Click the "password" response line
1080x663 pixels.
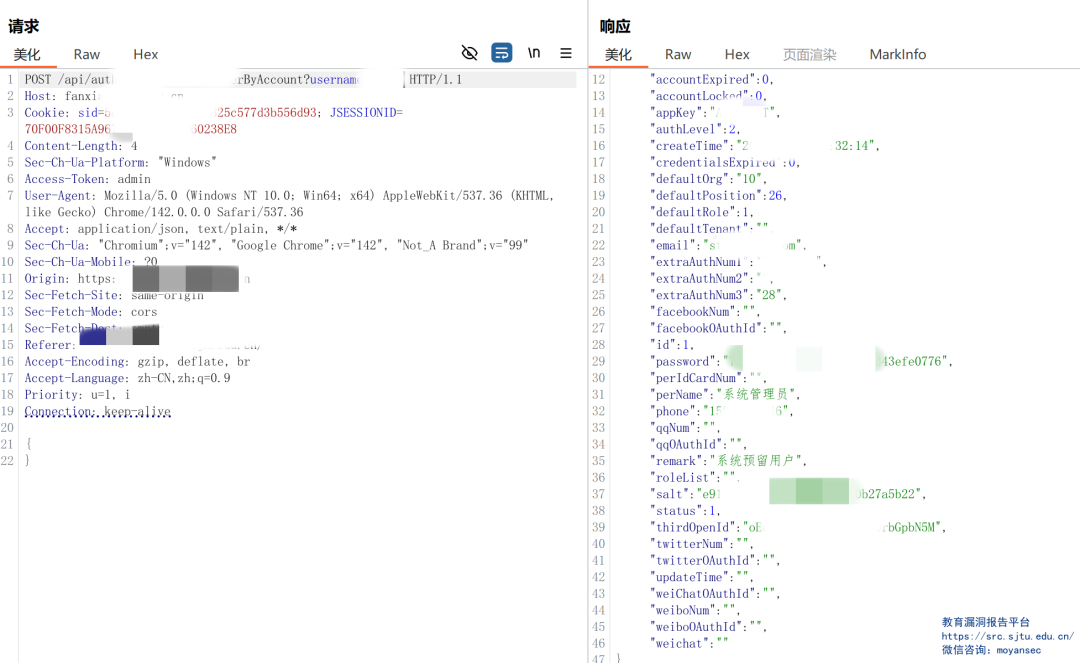[802, 361]
